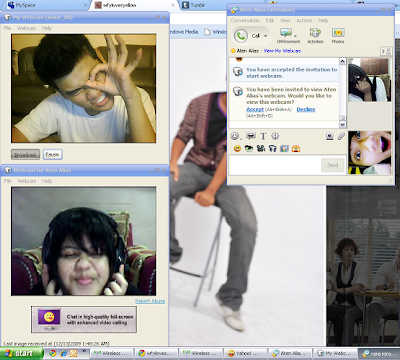Click the Windows Start button
The height and width of the screenshot is (360, 400).
[21, 353]
